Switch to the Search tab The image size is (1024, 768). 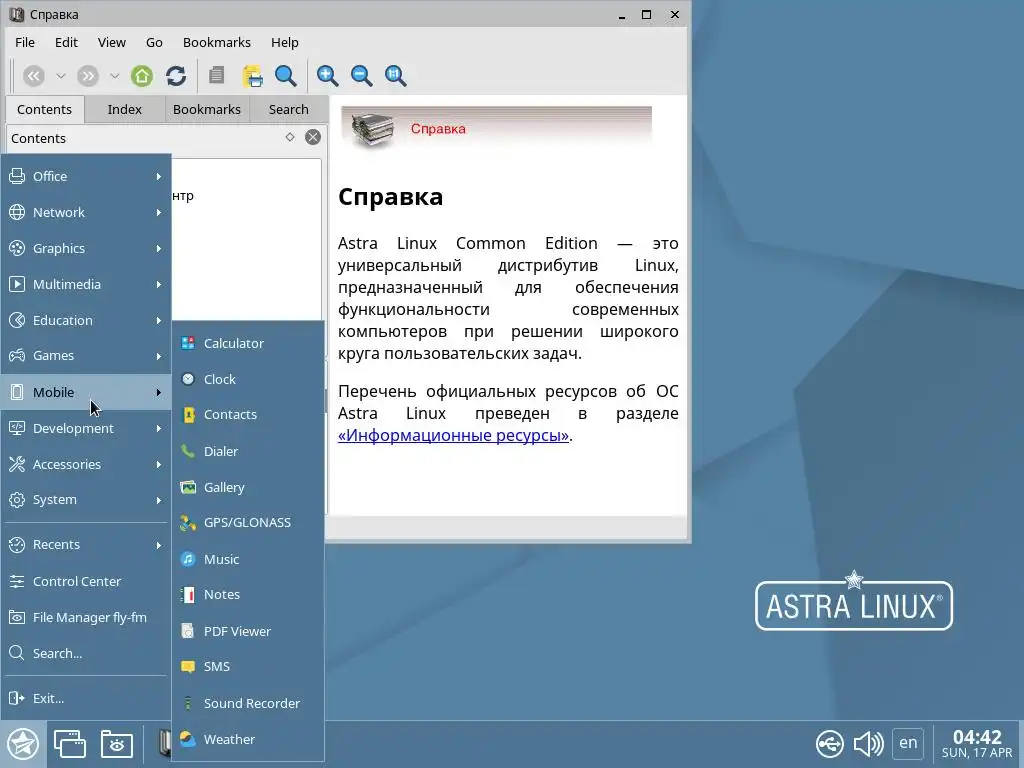[x=289, y=110]
